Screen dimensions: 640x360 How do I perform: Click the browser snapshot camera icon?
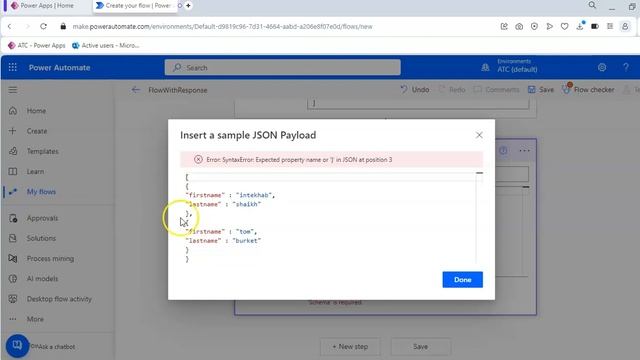(519, 27)
